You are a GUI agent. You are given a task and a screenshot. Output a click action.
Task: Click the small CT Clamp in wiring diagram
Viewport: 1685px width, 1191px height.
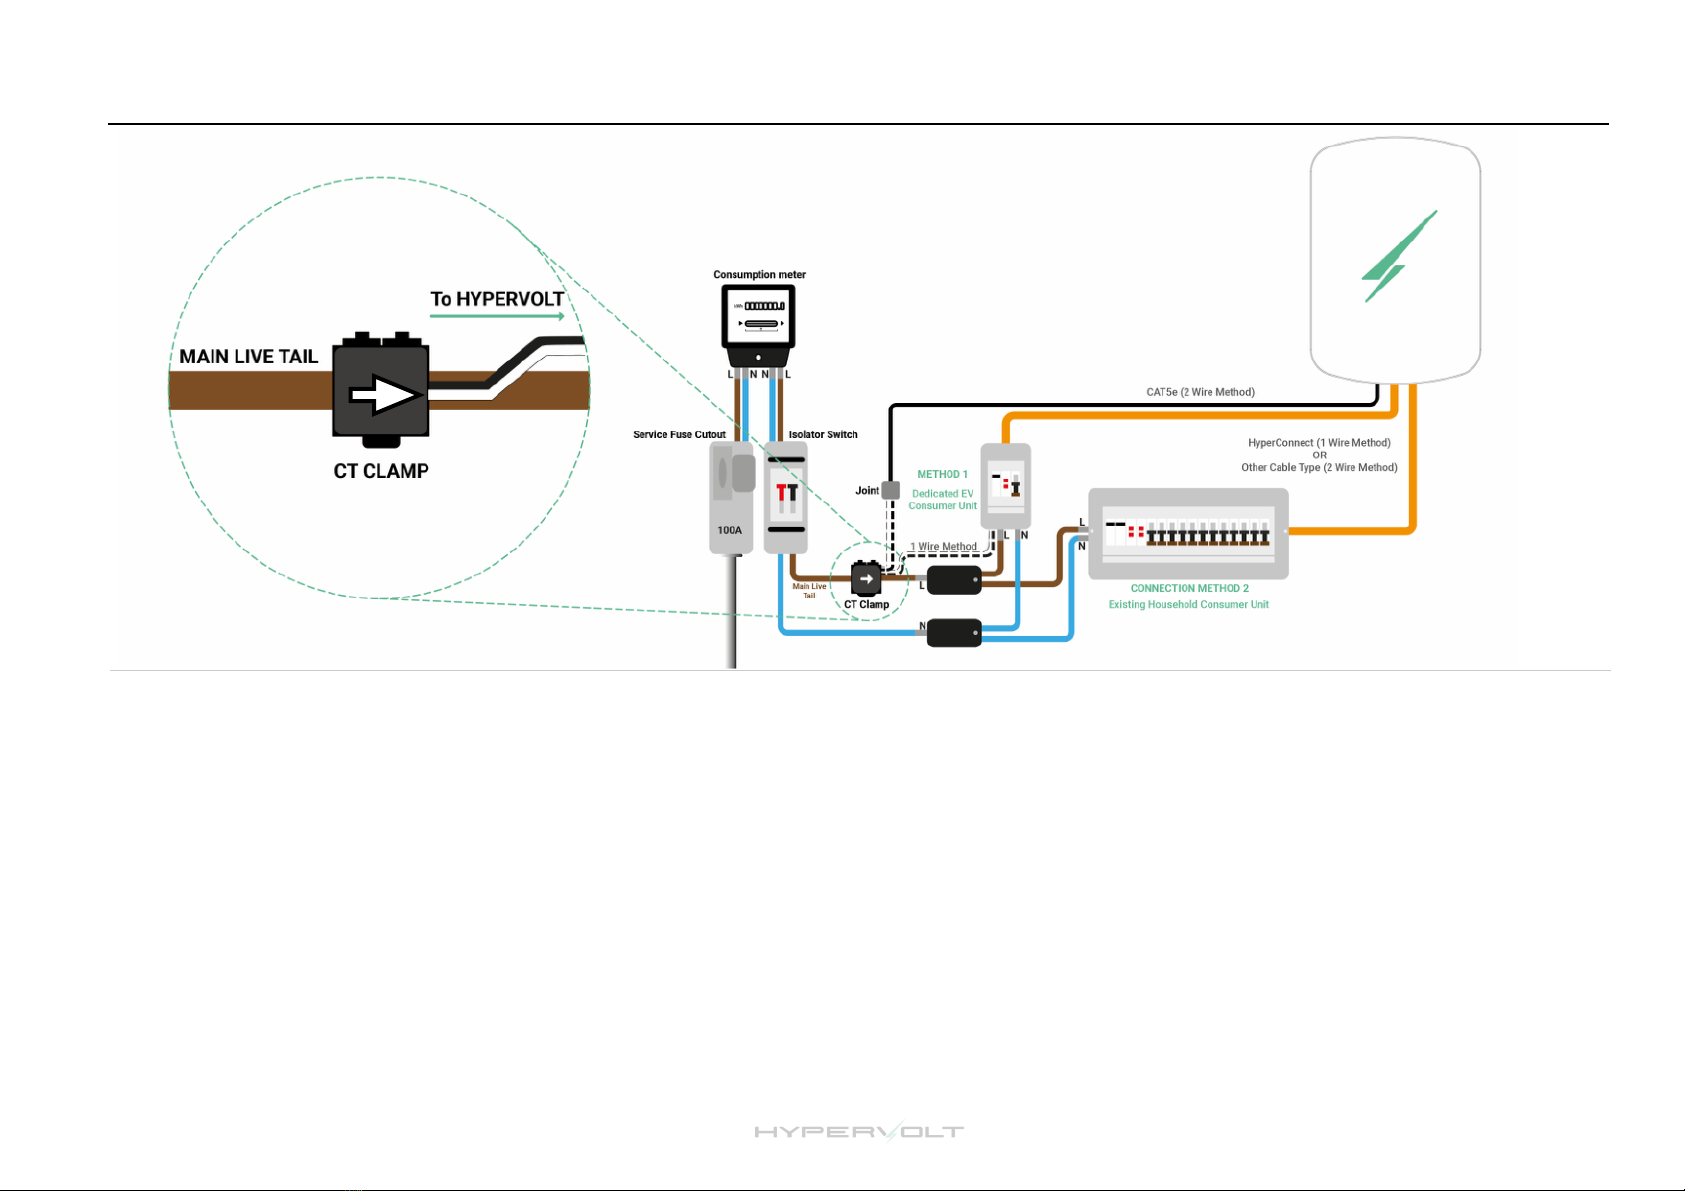pos(866,579)
